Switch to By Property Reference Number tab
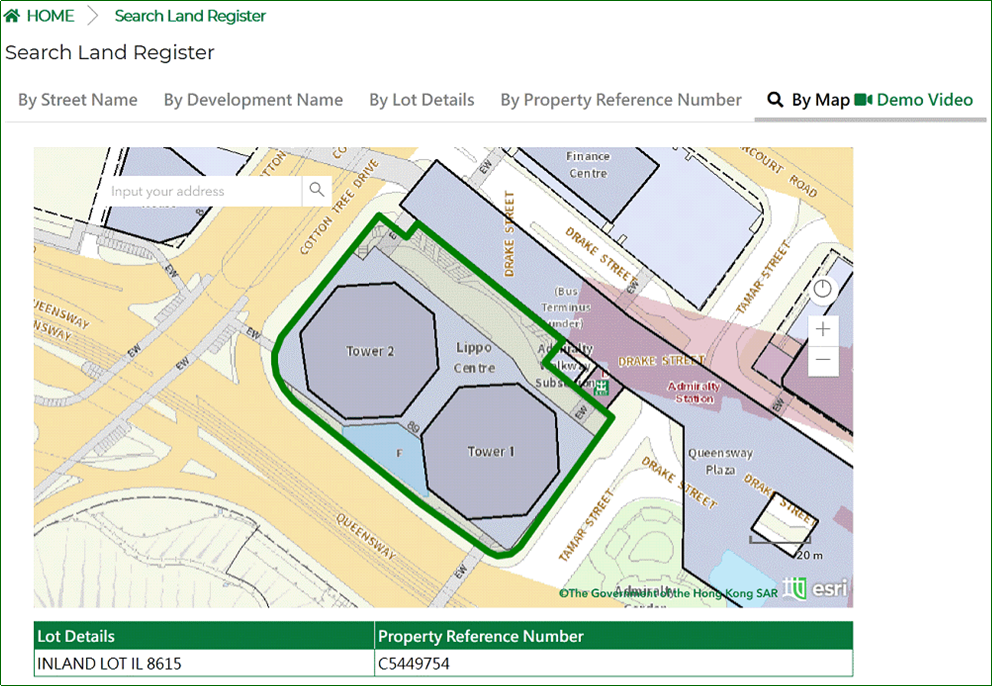This screenshot has height=686, width=993. point(621,100)
